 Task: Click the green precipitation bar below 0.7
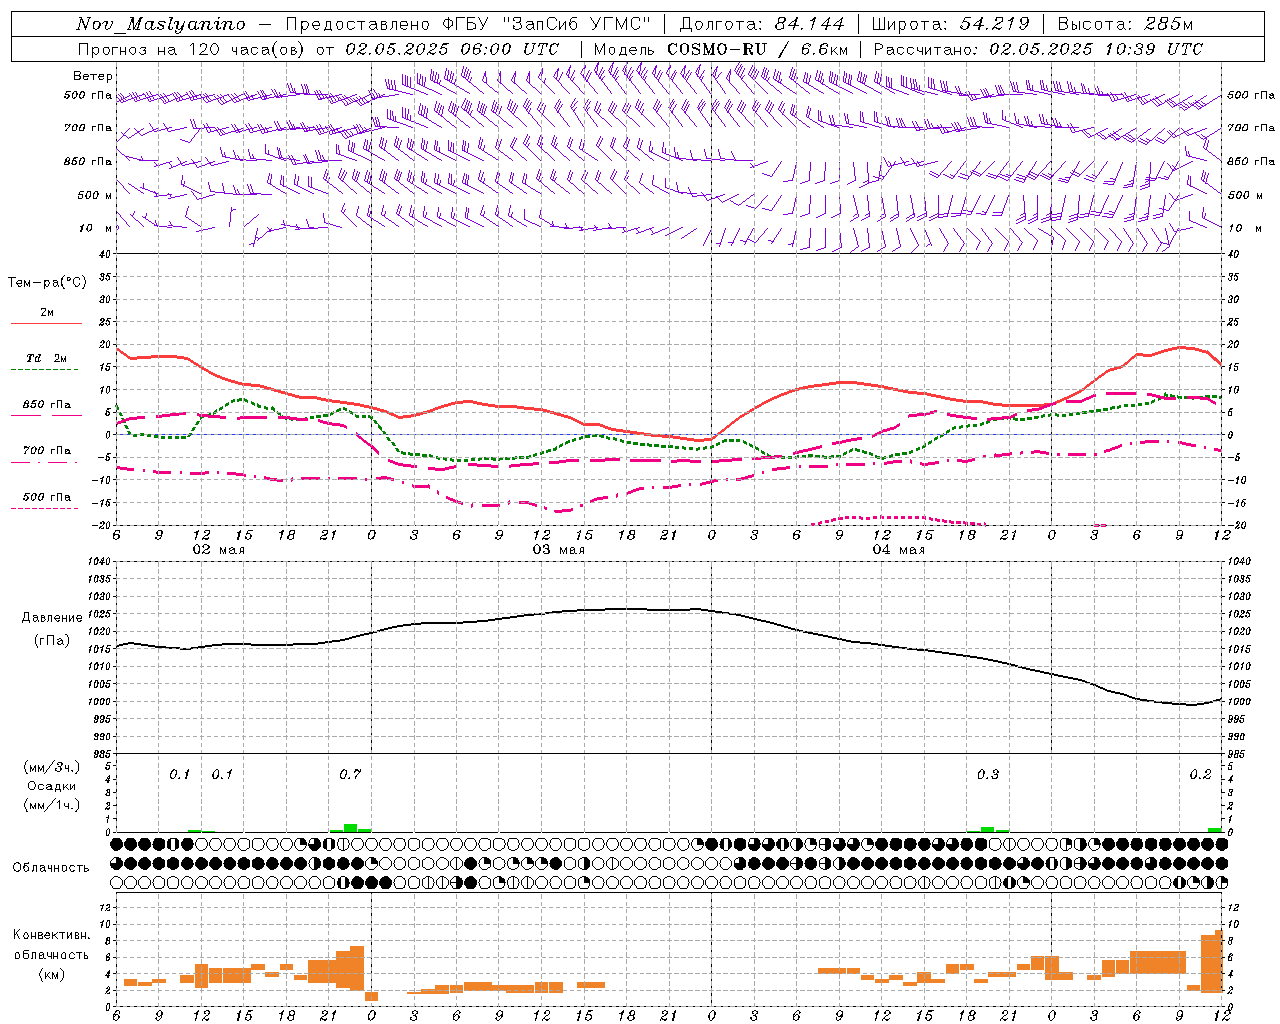[x=350, y=828]
